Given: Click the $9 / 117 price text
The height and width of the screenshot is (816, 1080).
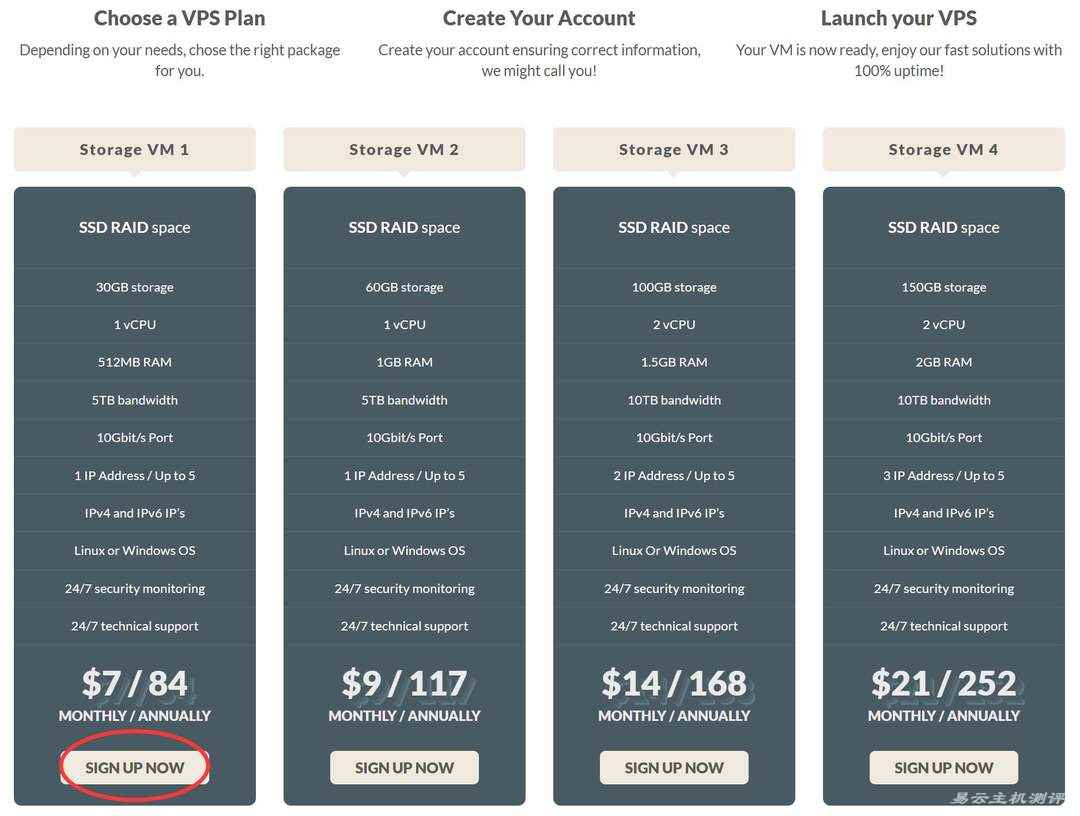Looking at the screenshot, I should [404, 684].
